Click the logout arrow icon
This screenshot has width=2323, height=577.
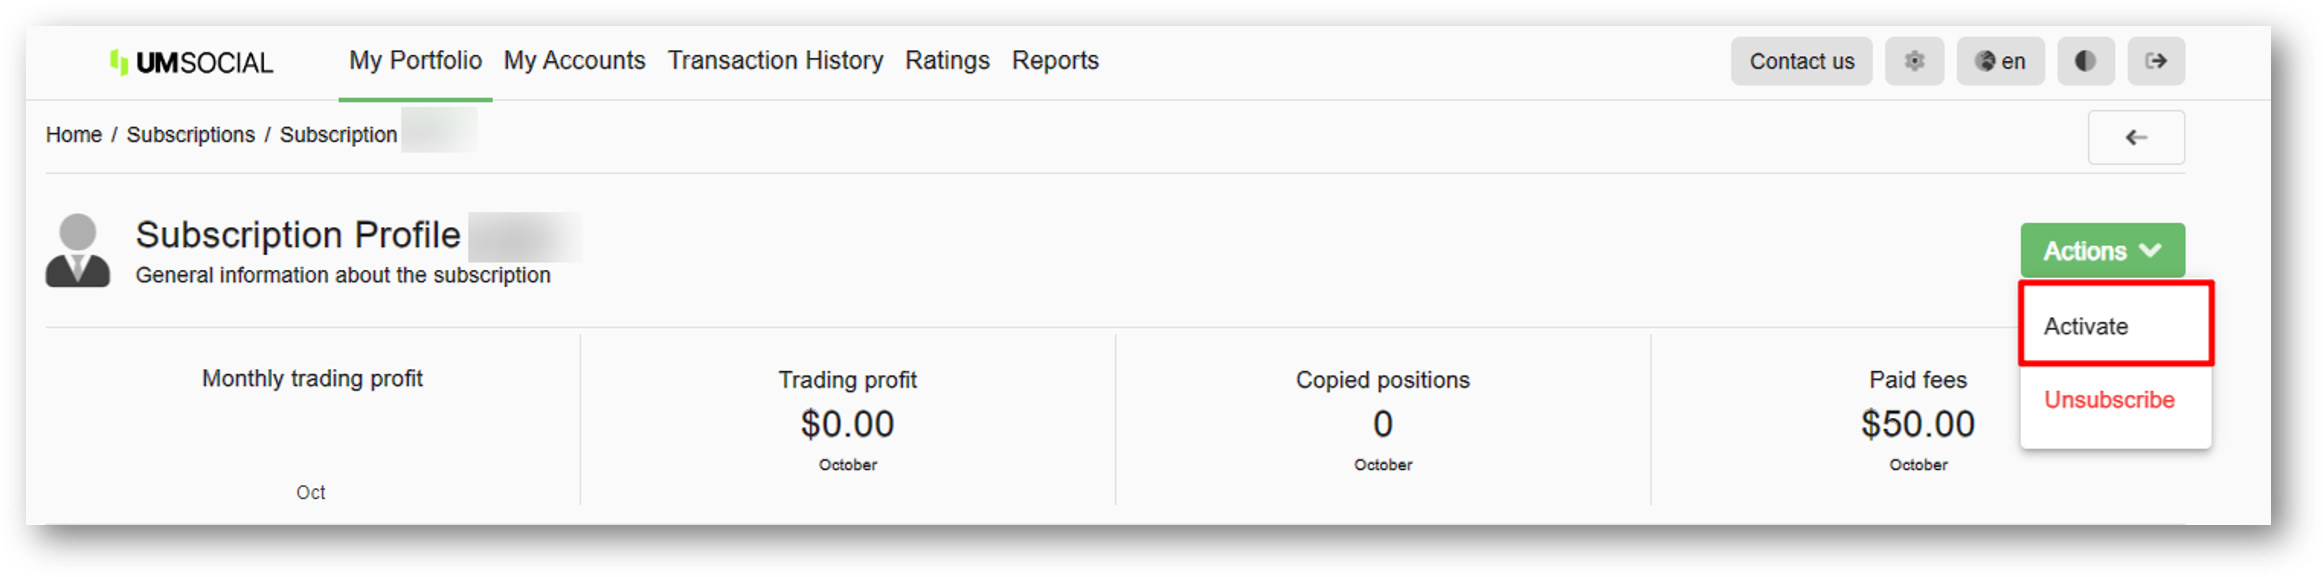tap(2156, 61)
